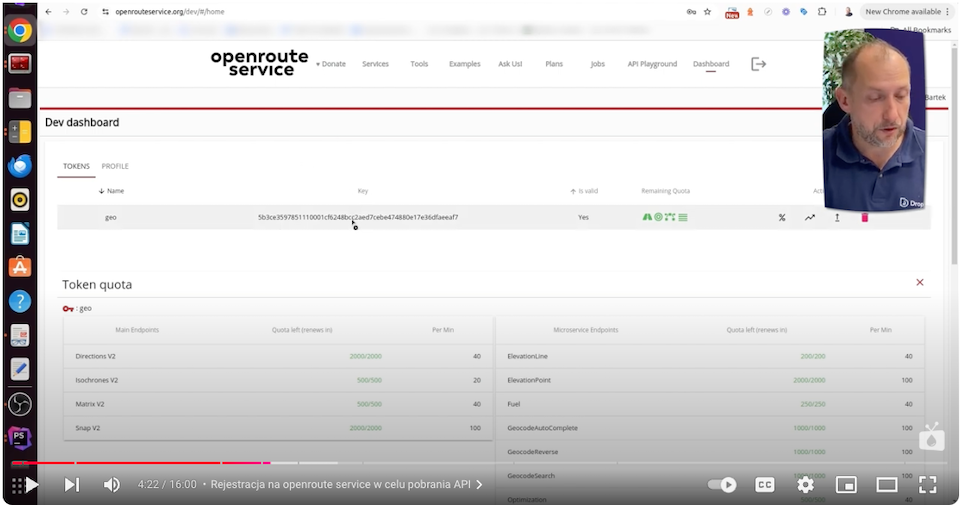Launch Thunderbird mail from the dock
The image size is (960, 505).
tap(20, 166)
